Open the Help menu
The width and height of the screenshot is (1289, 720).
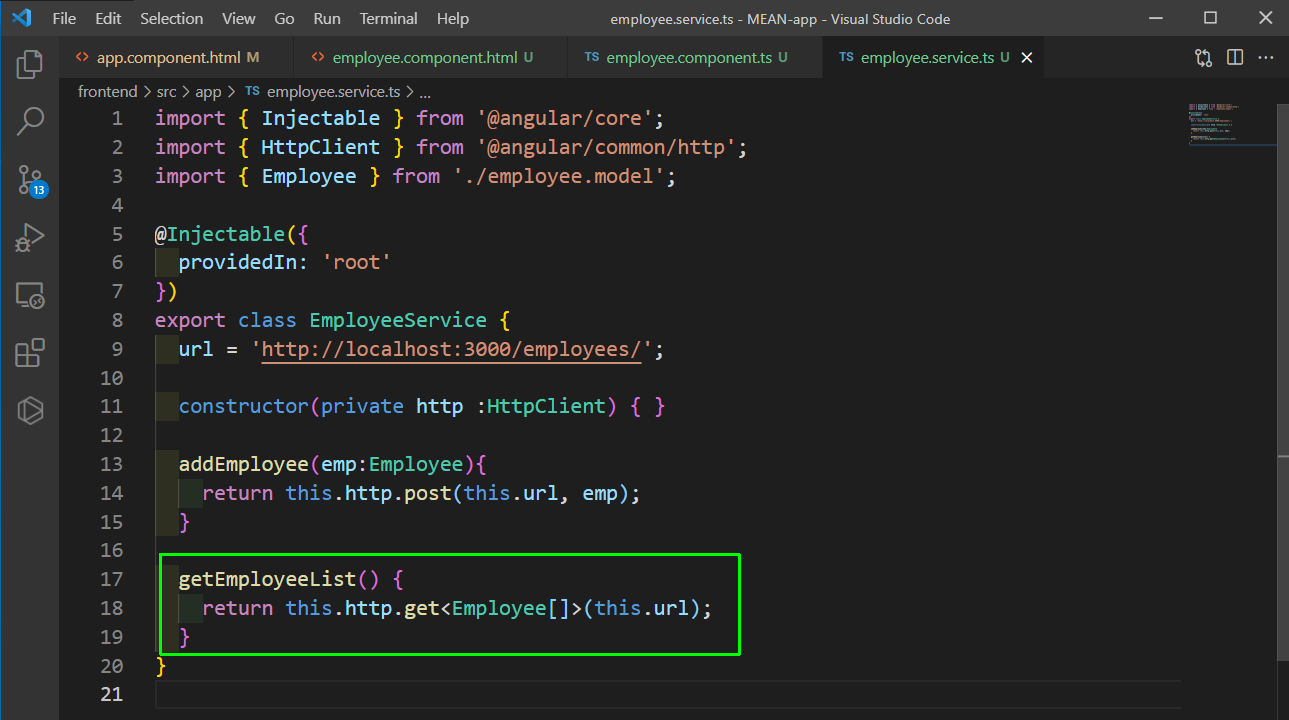453,19
